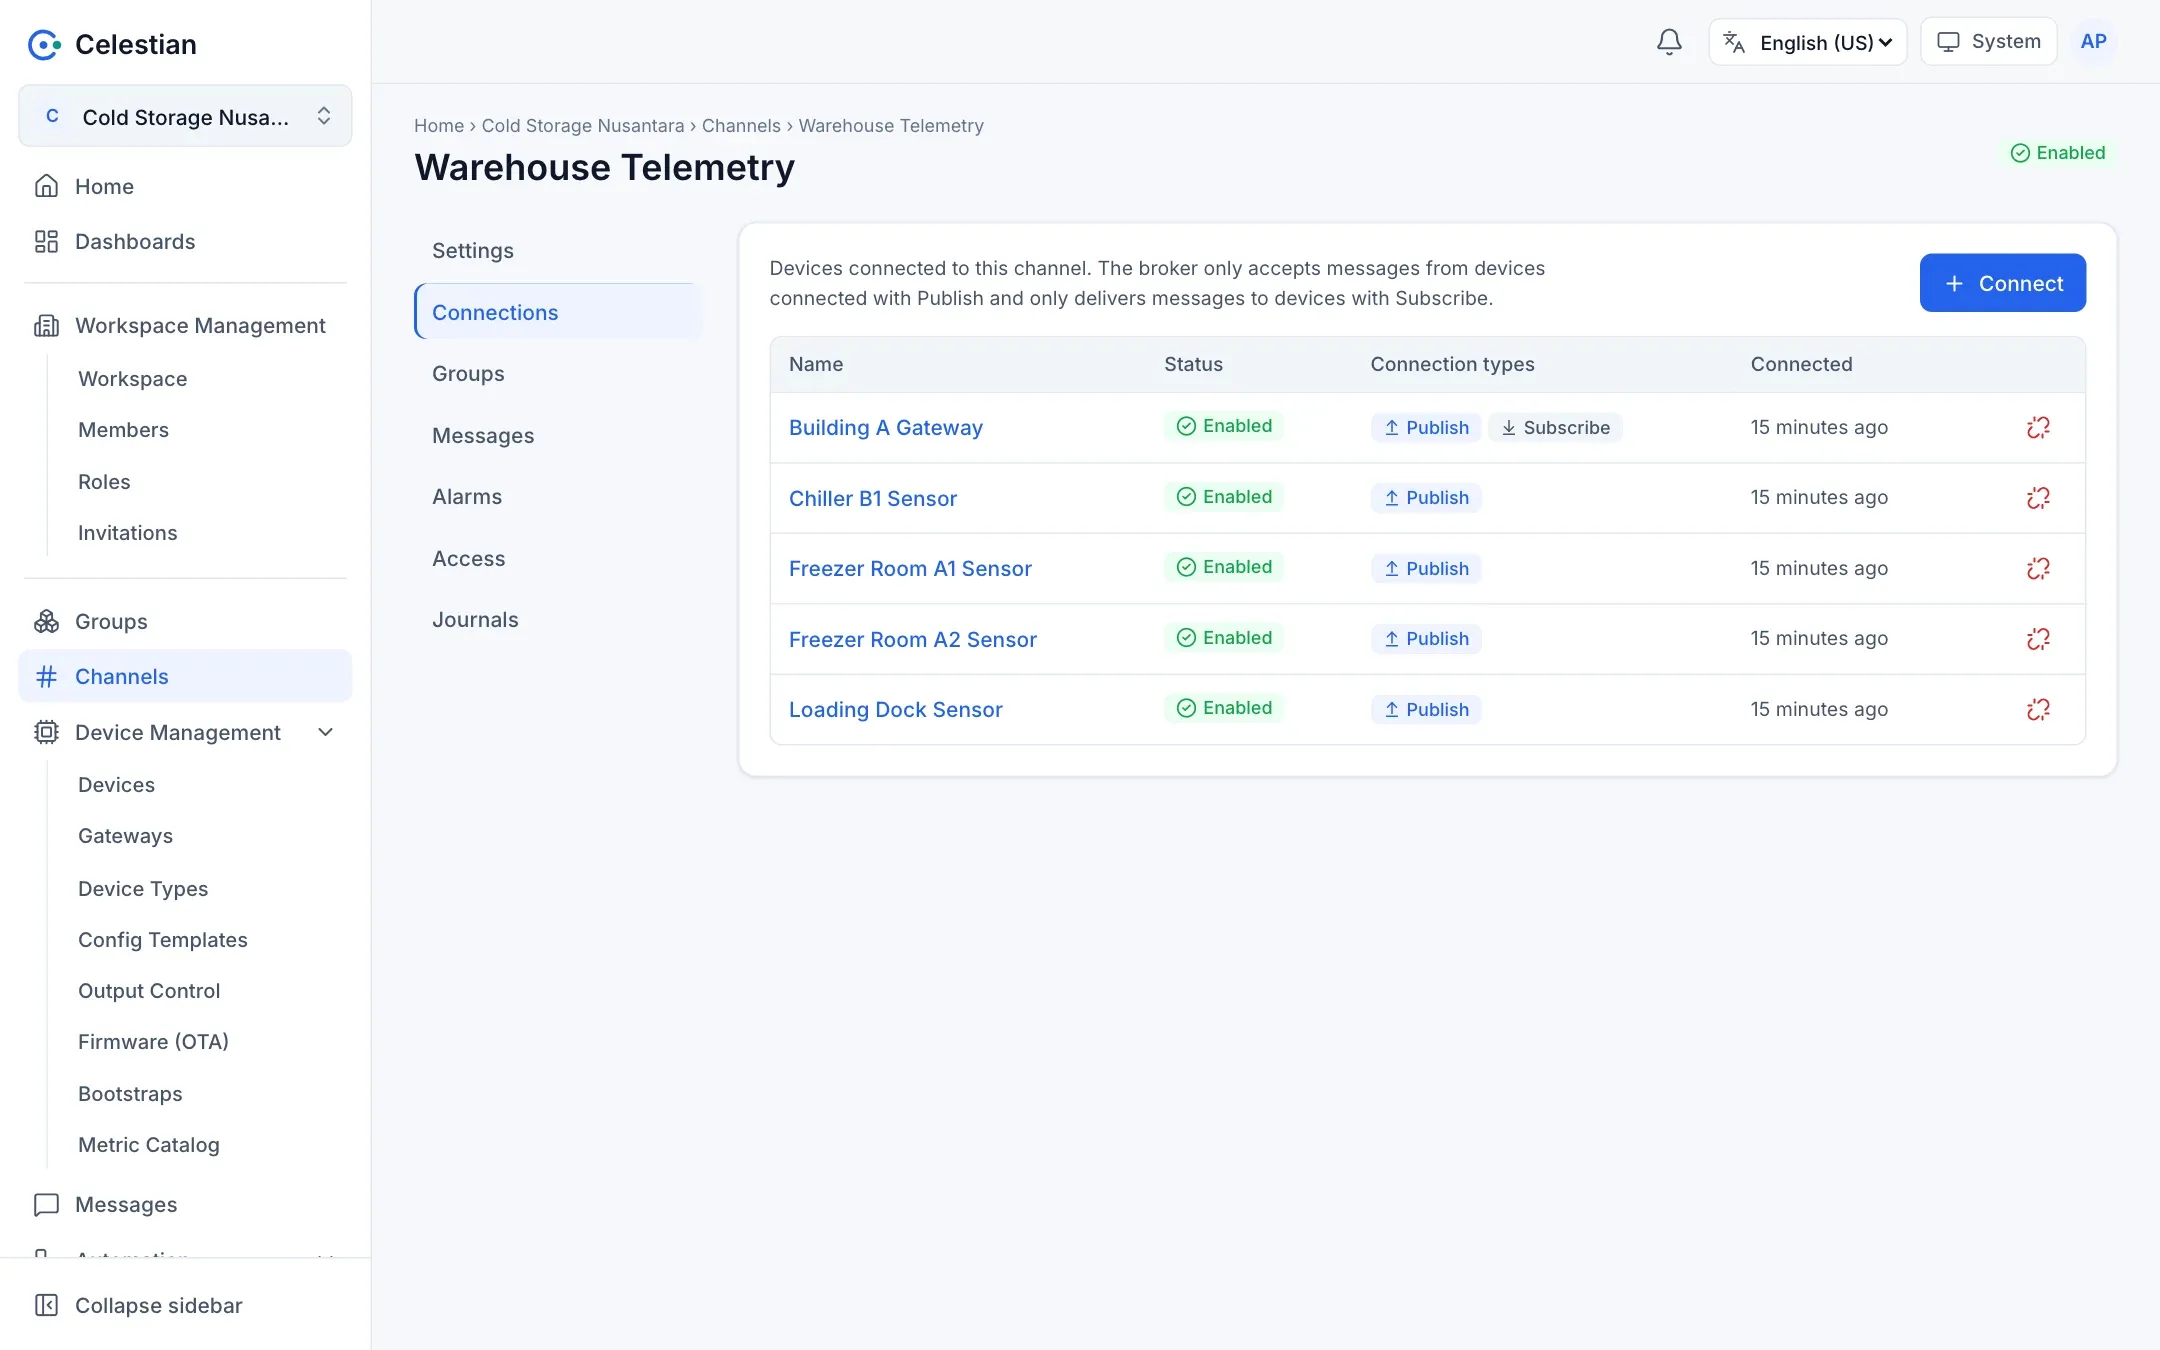Open the System theme selector
This screenshot has width=2160, height=1350.
point(1989,42)
